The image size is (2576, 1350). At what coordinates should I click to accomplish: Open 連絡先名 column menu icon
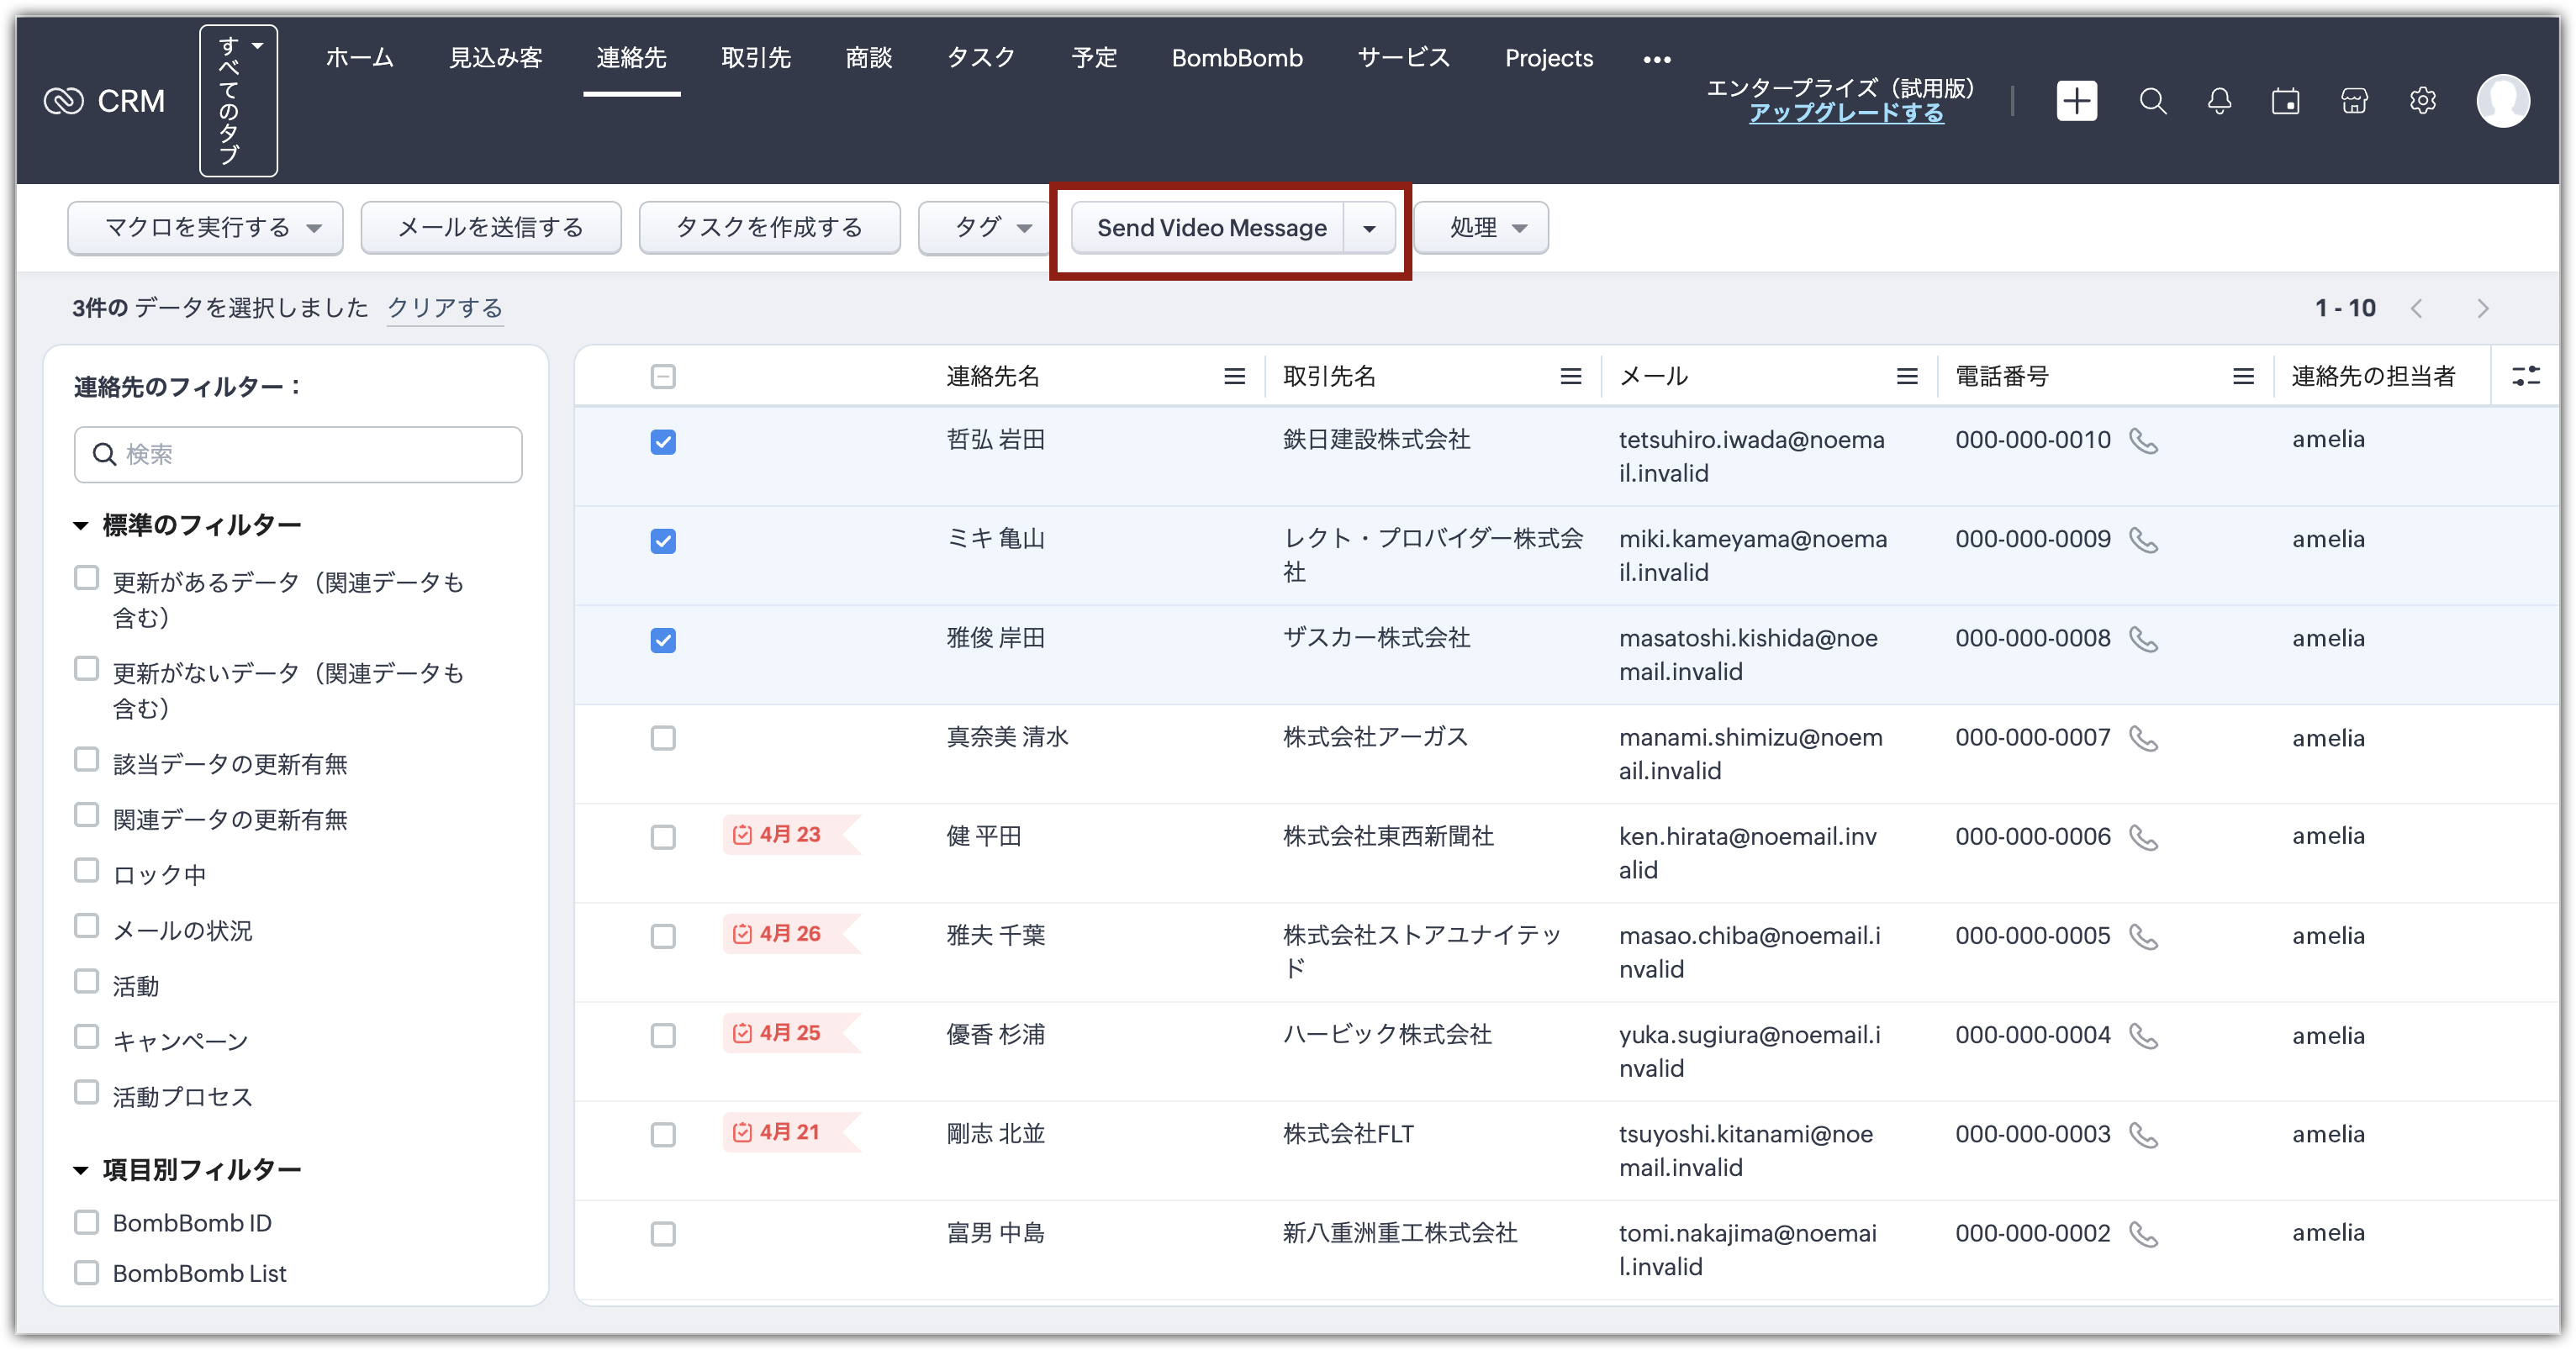[x=1234, y=376]
